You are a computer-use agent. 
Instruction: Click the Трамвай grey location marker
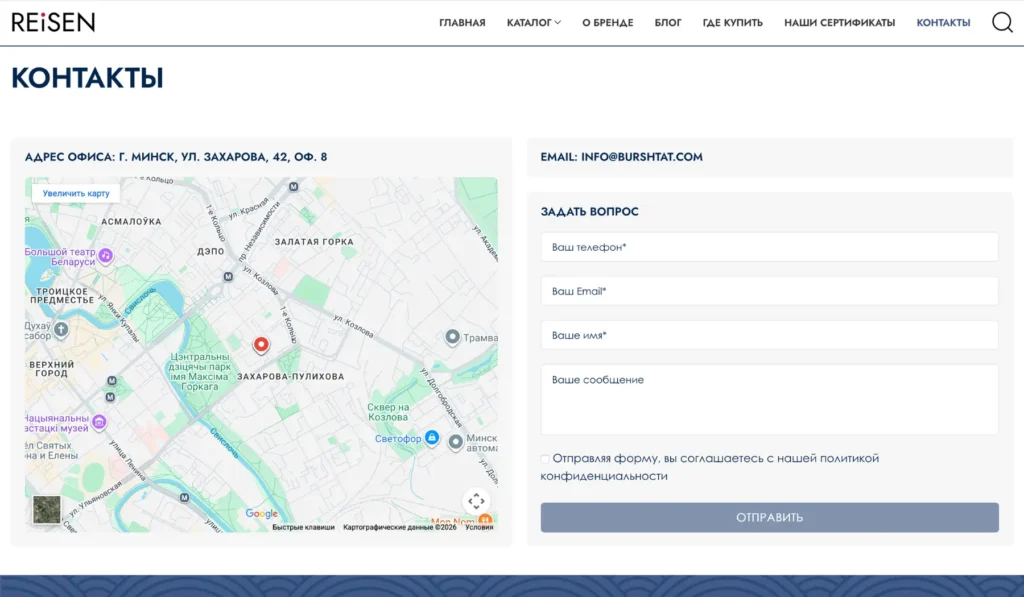coord(452,337)
